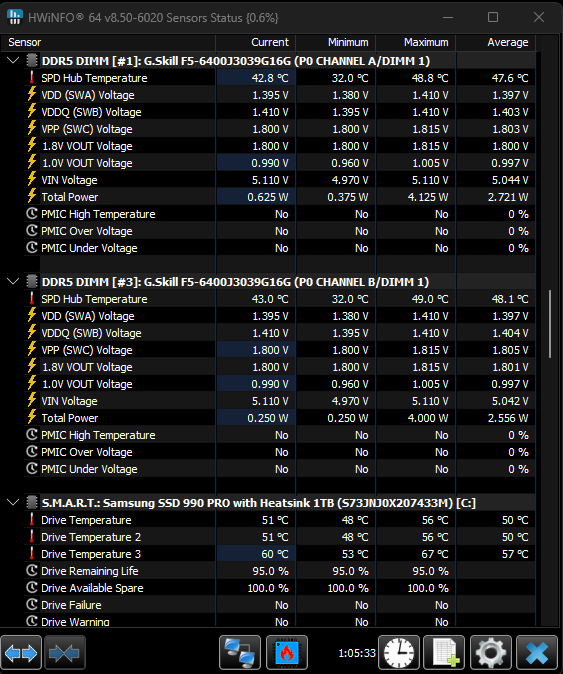Click the expand/collapse arrows button in bottom toolbar
The height and width of the screenshot is (674, 563).
tap(21, 653)
